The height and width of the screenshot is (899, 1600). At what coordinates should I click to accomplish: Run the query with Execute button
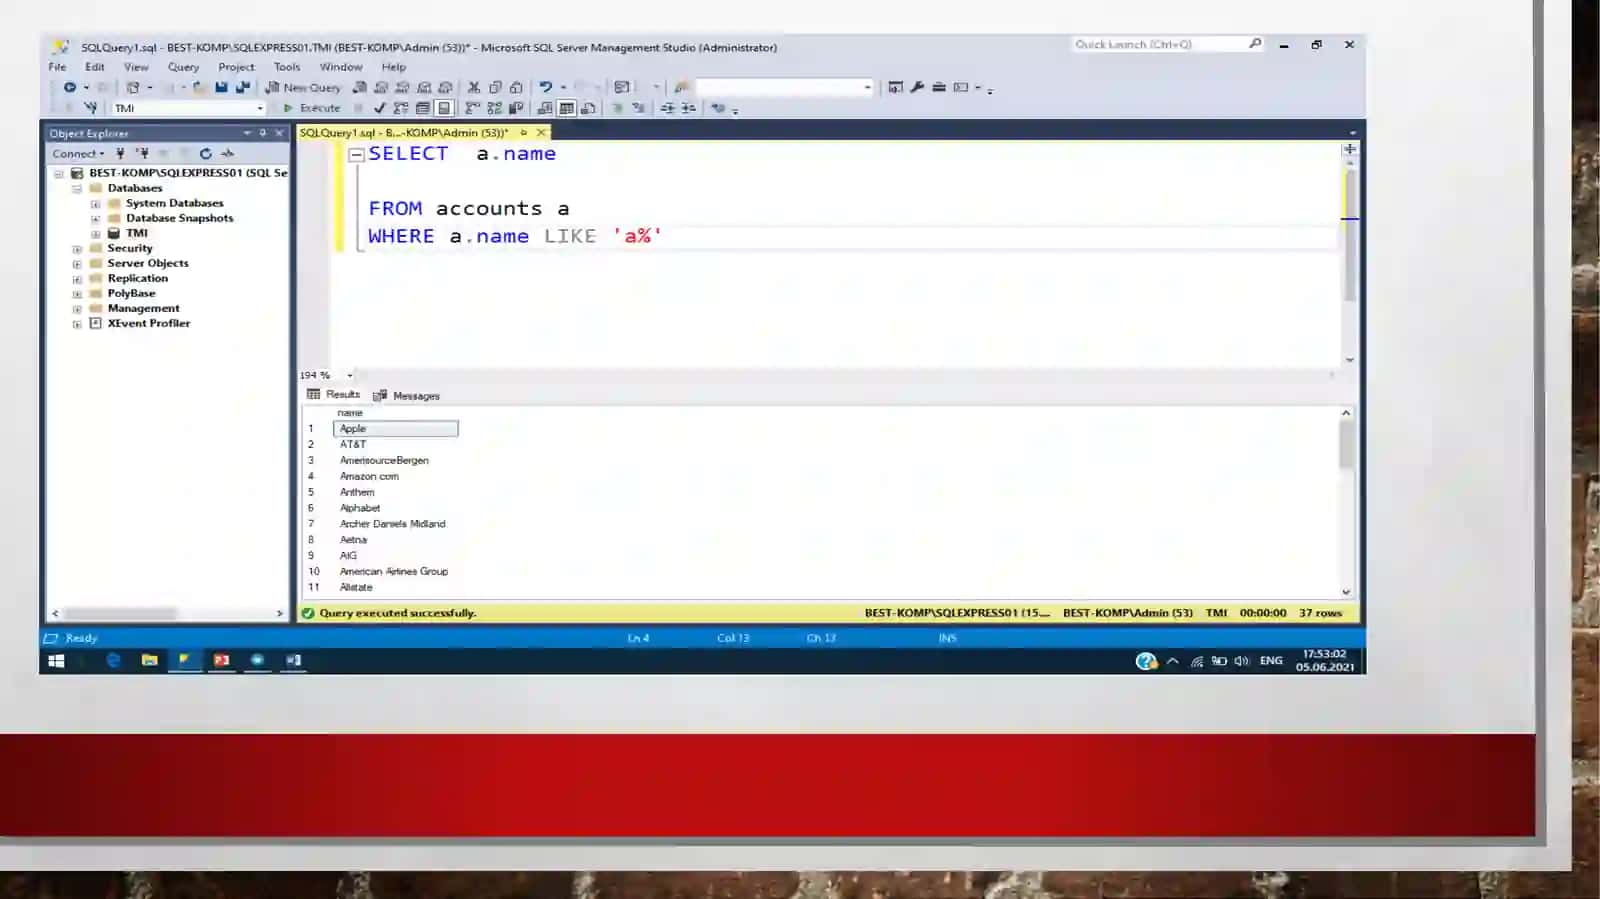(x=312, y=108)
